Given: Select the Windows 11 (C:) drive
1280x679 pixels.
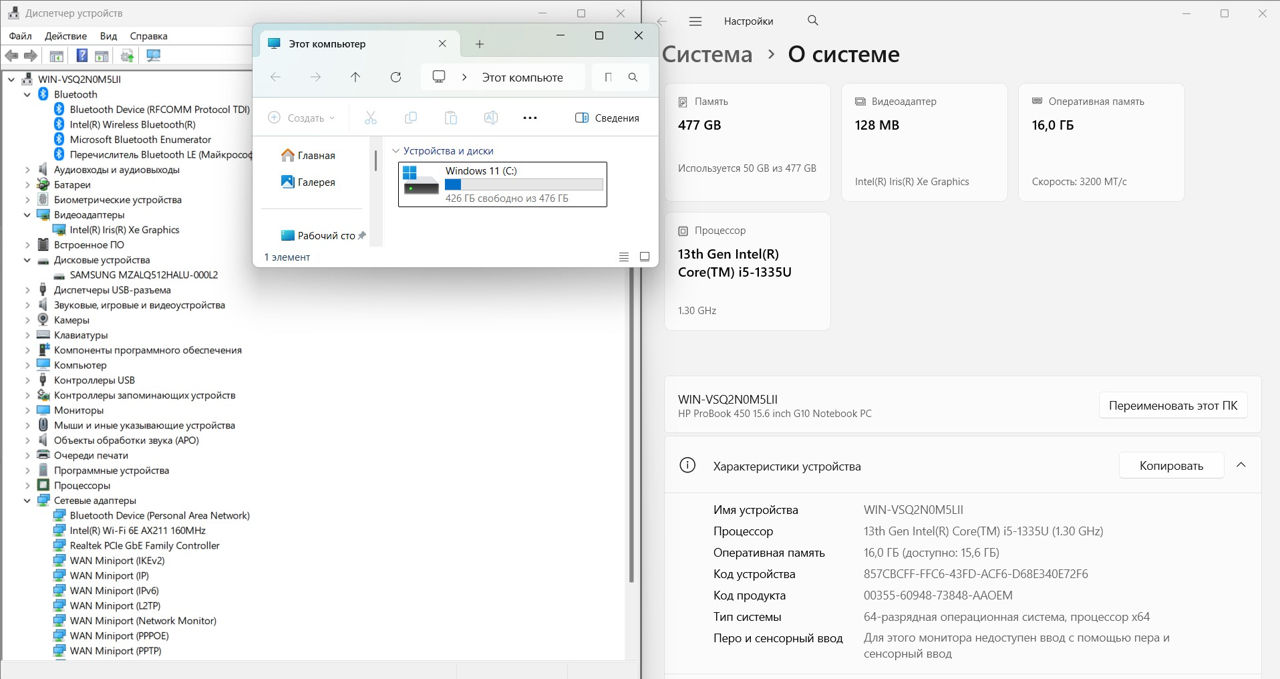Looking at the screenshot, I should (502, 184).
